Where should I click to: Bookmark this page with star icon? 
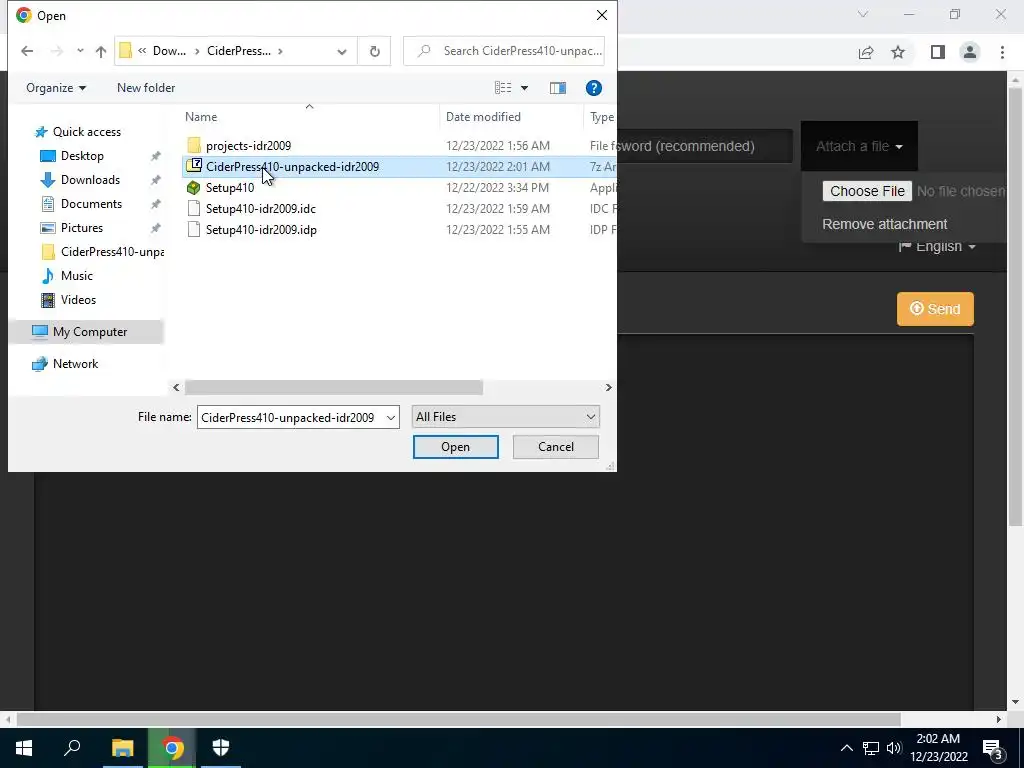898,53
